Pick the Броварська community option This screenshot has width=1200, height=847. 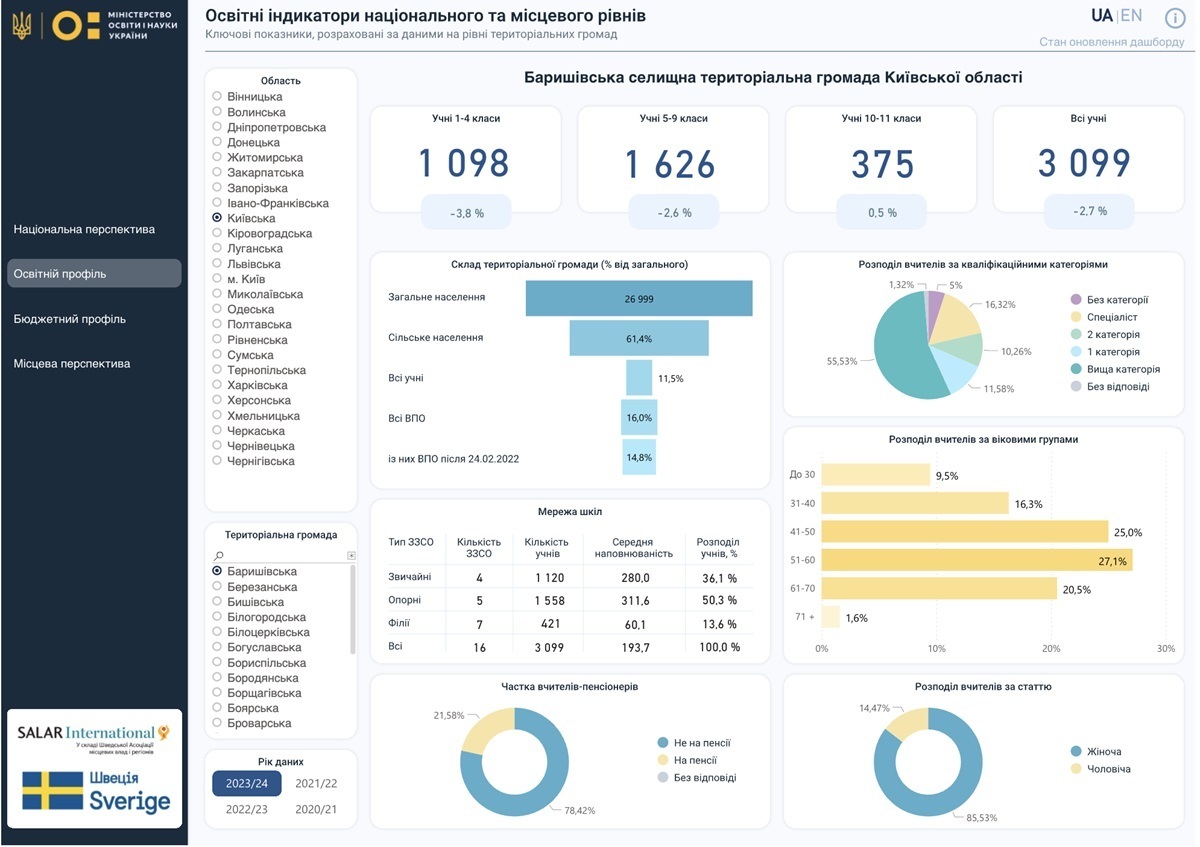(217, 723)
